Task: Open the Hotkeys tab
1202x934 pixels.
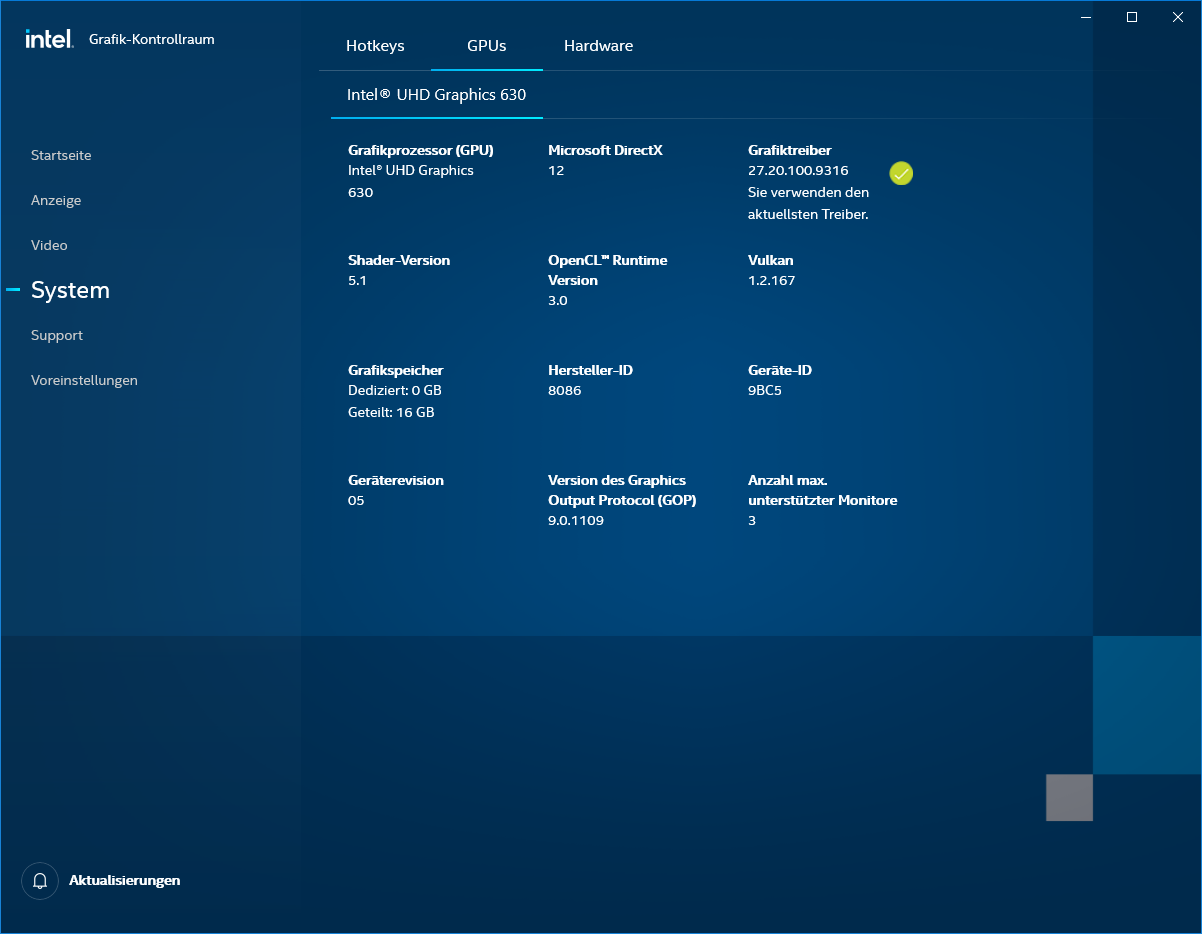Action: (x=375, y=46)
